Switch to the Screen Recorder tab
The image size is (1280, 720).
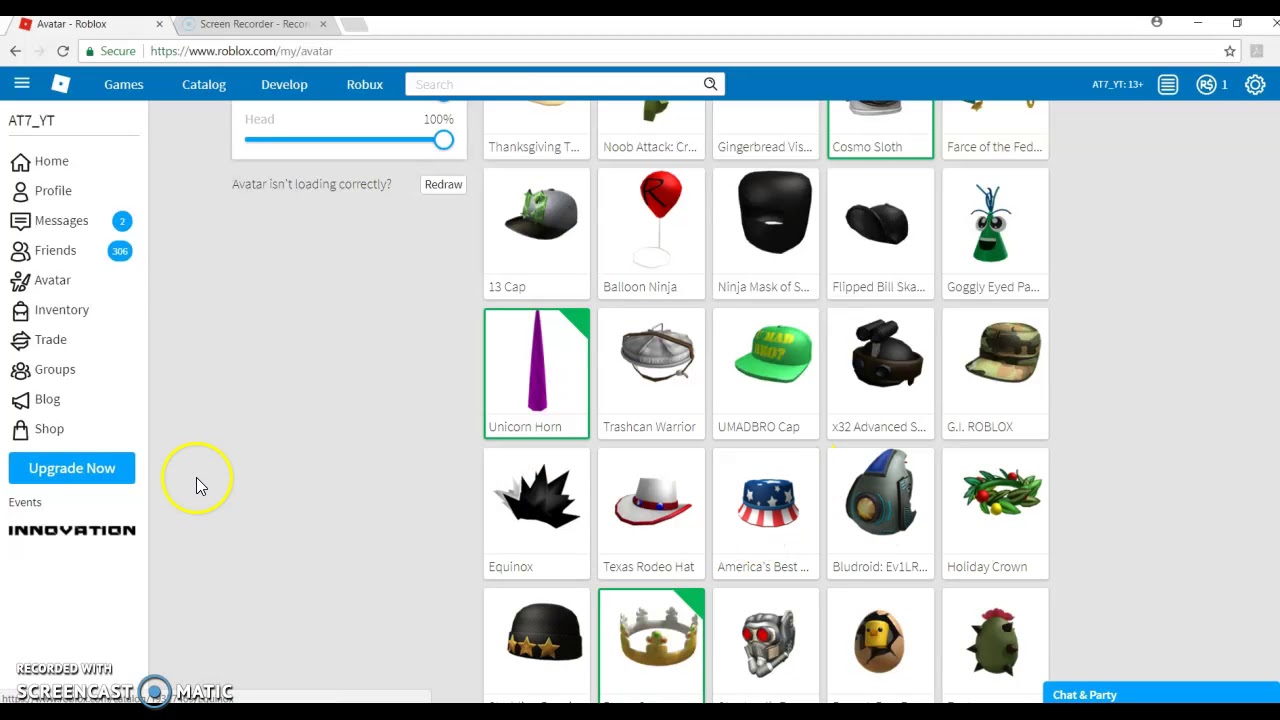pyautogui.click(x=255, y=24)
